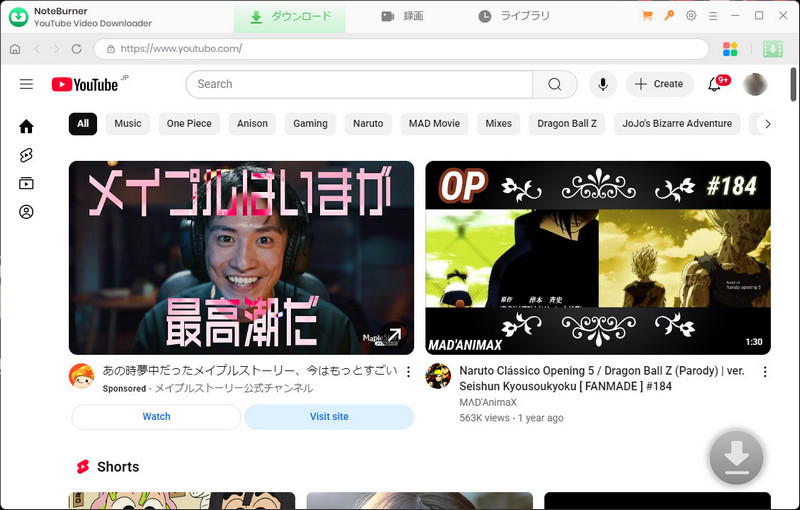Image resolution: width=800 pixels, height=510 pixels.
Task: Click the floating gray download button
Action: coord(736,457)
